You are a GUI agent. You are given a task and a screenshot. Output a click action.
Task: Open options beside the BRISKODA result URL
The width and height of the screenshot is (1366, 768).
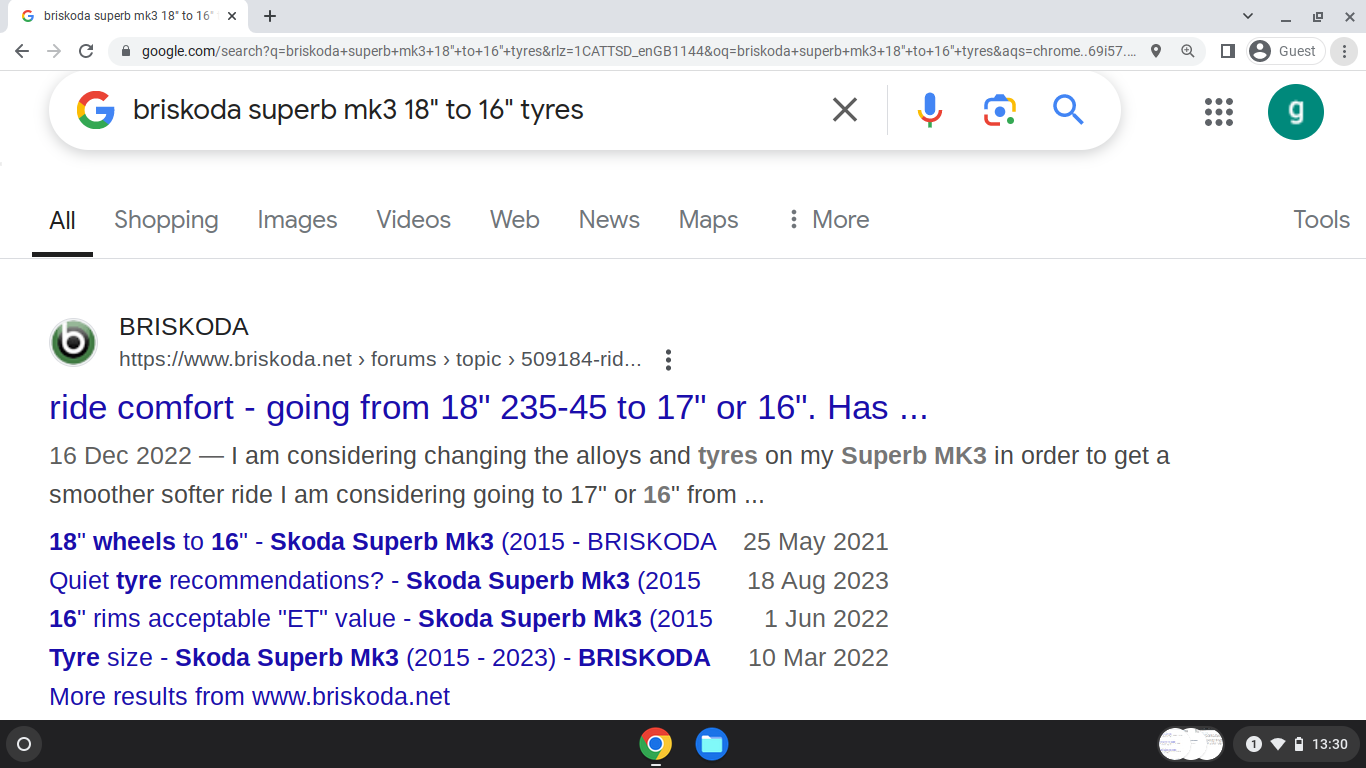click(x=668, y=360)
